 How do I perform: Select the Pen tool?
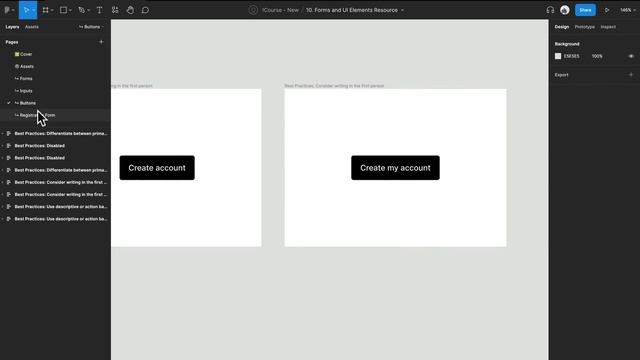(81, 10)
